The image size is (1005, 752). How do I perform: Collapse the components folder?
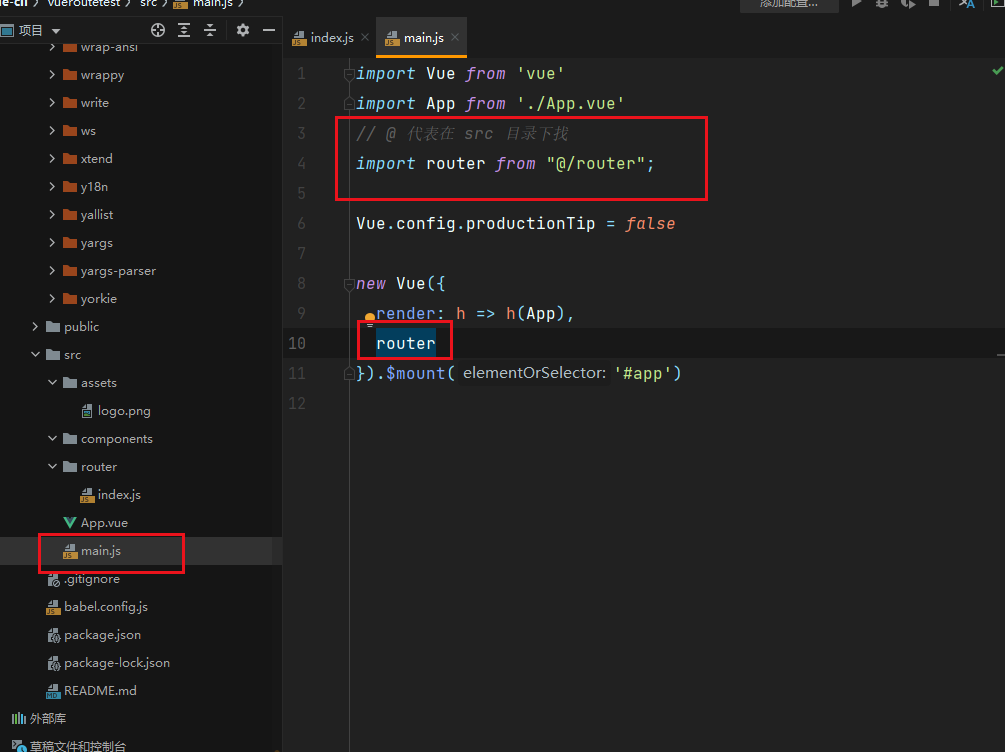[53, 439]
